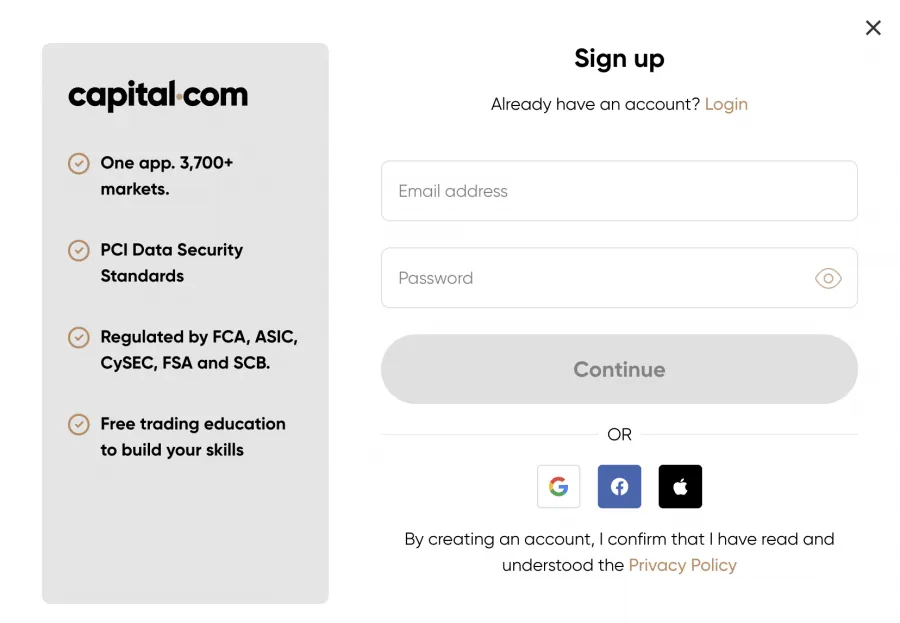900x623 pixels.
Task: Focus the Email address field
Action: tap(619, 190)
